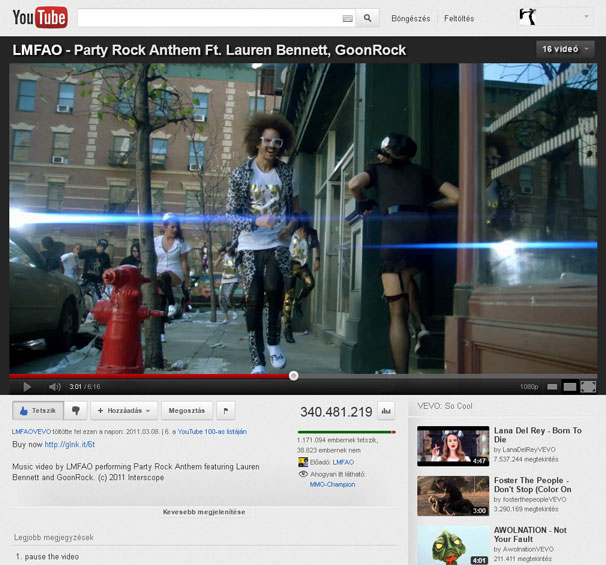Click the like/dislike ratio bar
606x565 pixels.
point(347,432)
